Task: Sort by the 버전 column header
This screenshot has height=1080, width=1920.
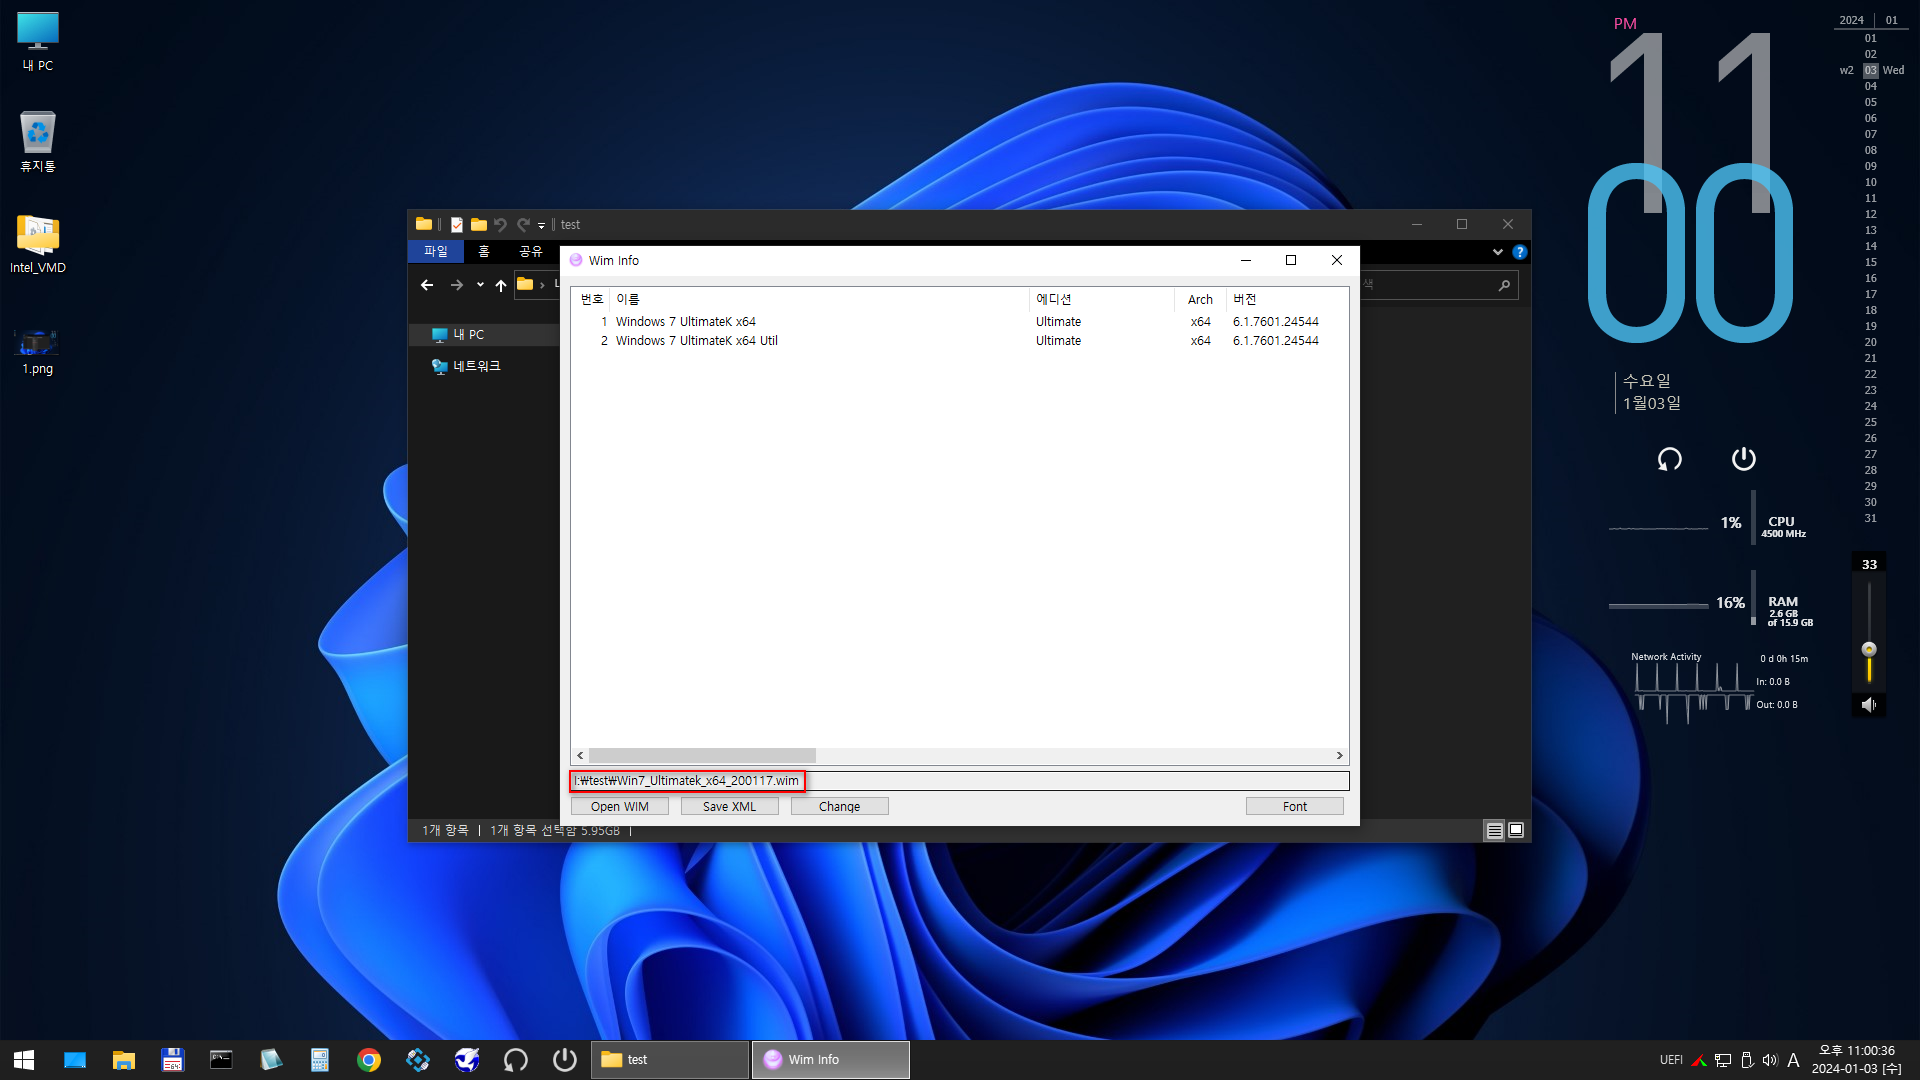Action: coord(1287,299)
